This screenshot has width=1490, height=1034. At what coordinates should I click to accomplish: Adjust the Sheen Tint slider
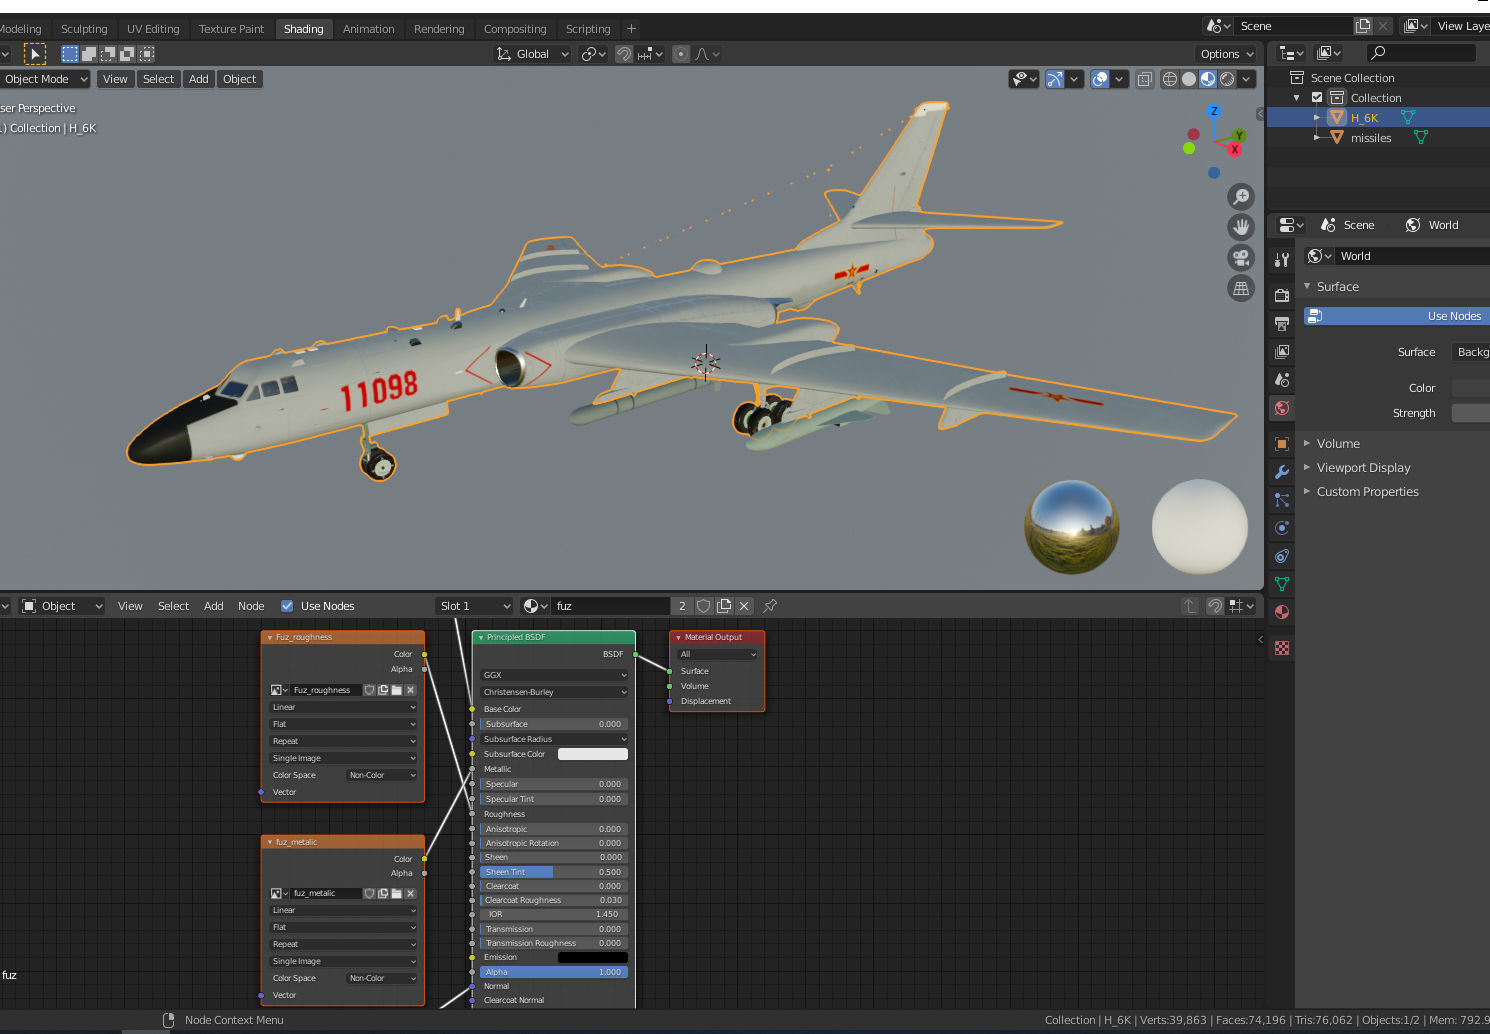pos(554,872)
